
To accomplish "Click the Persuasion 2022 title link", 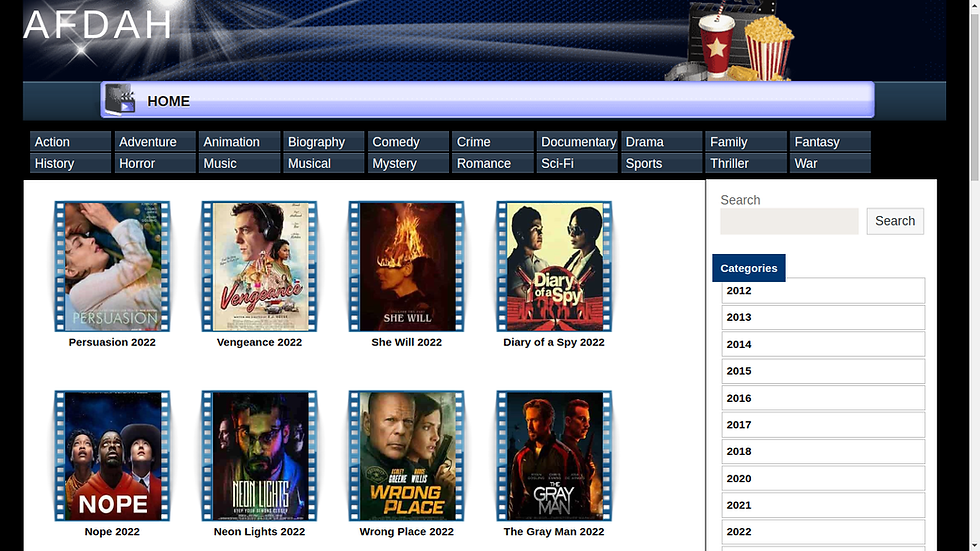I will click(x=112, y=342).
